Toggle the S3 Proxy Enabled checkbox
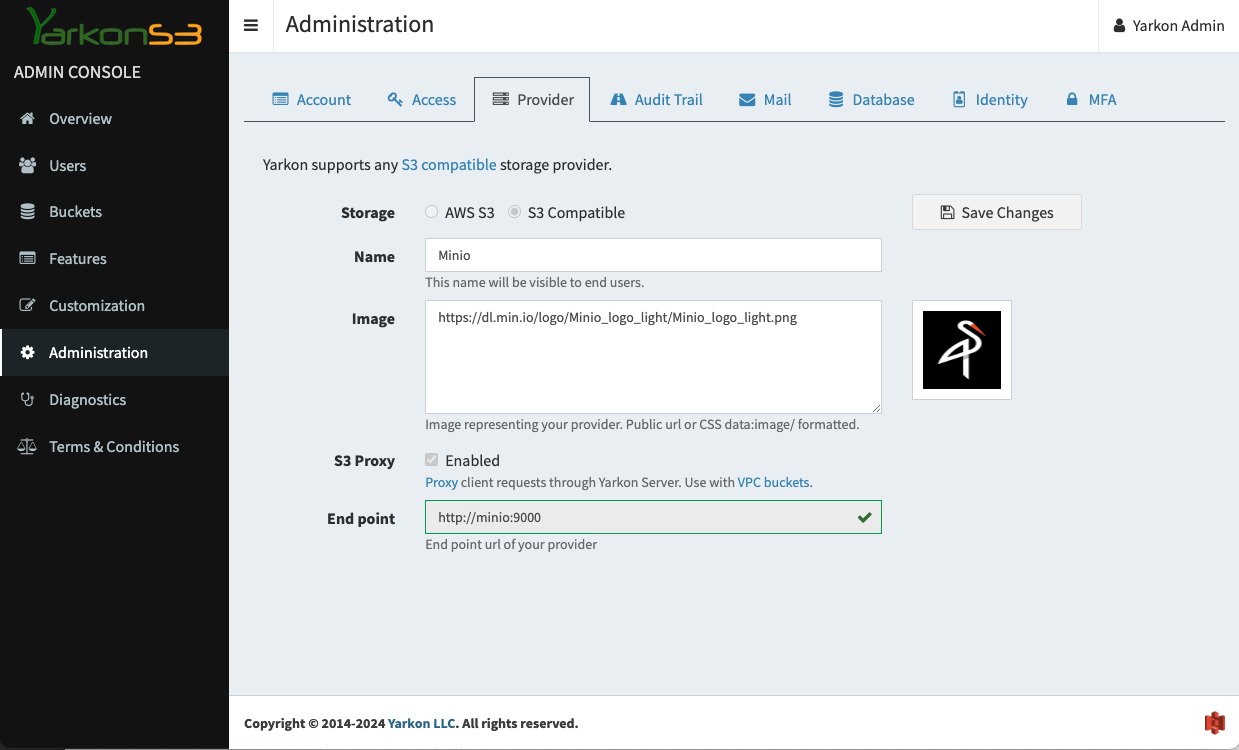1239x750 pixels. coord(432,460)
